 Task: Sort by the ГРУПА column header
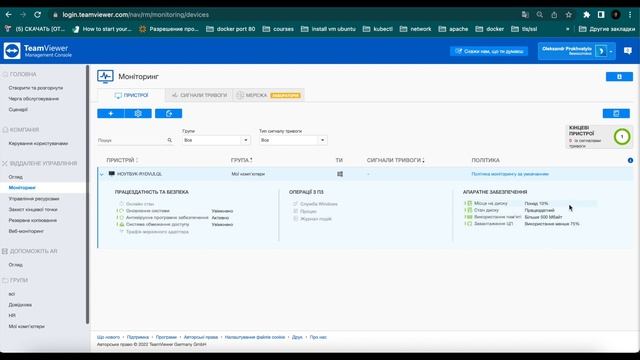(241, 160)
